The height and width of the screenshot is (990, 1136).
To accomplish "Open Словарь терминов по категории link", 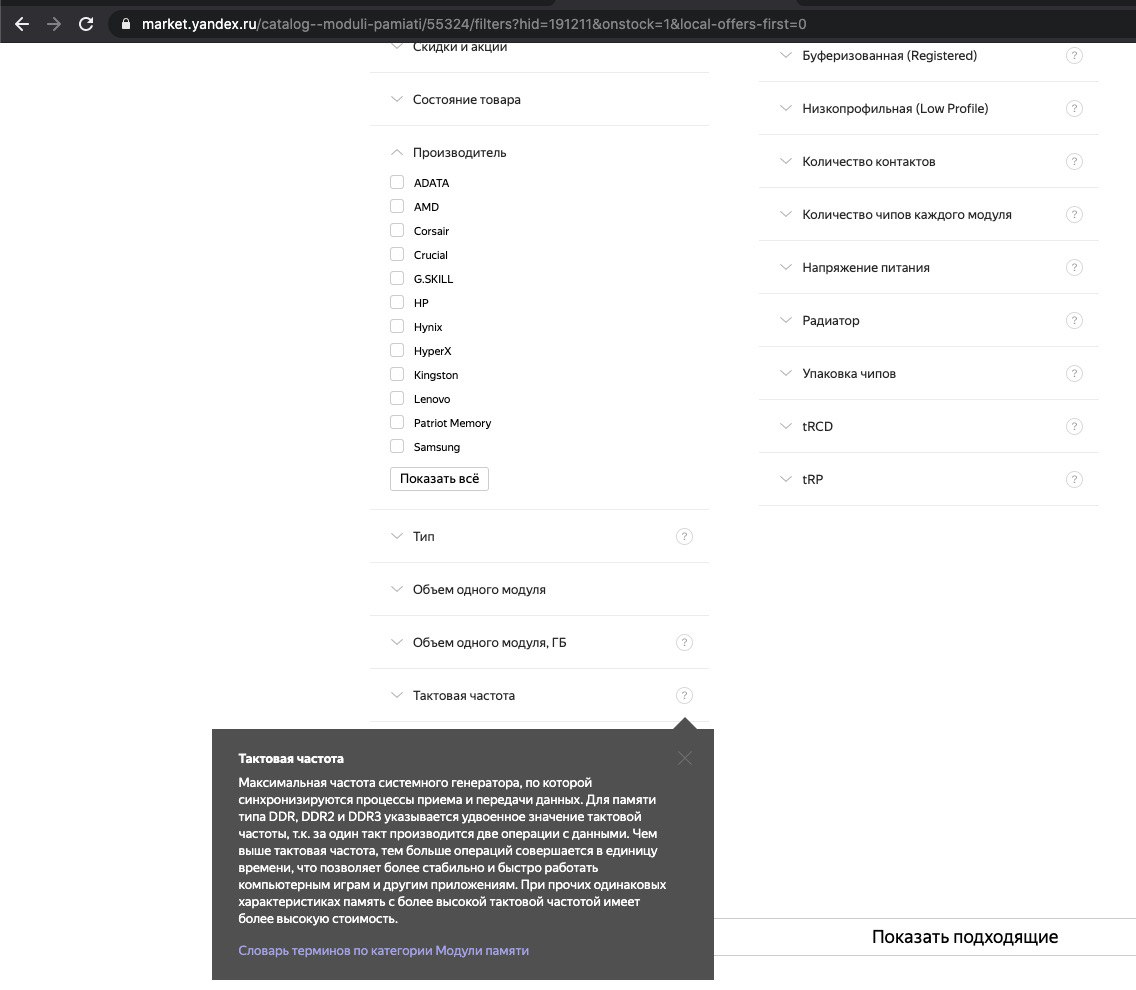I will point(383,951).
